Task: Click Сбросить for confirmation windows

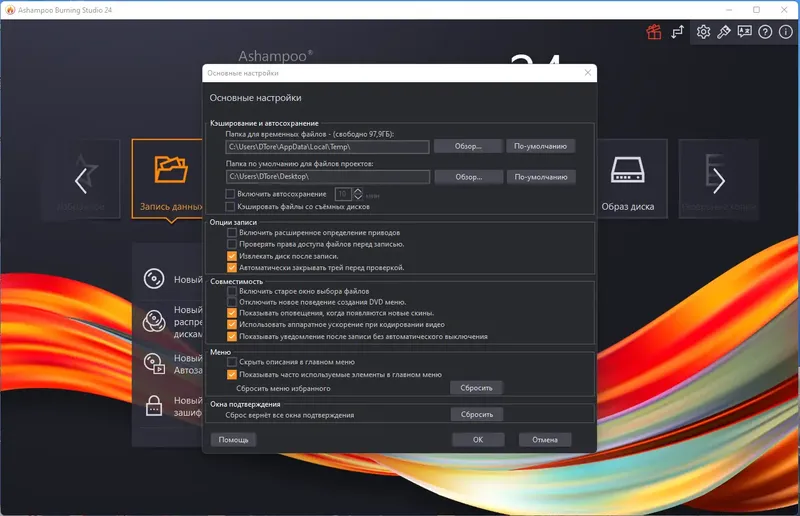Action: pos(477,414)
